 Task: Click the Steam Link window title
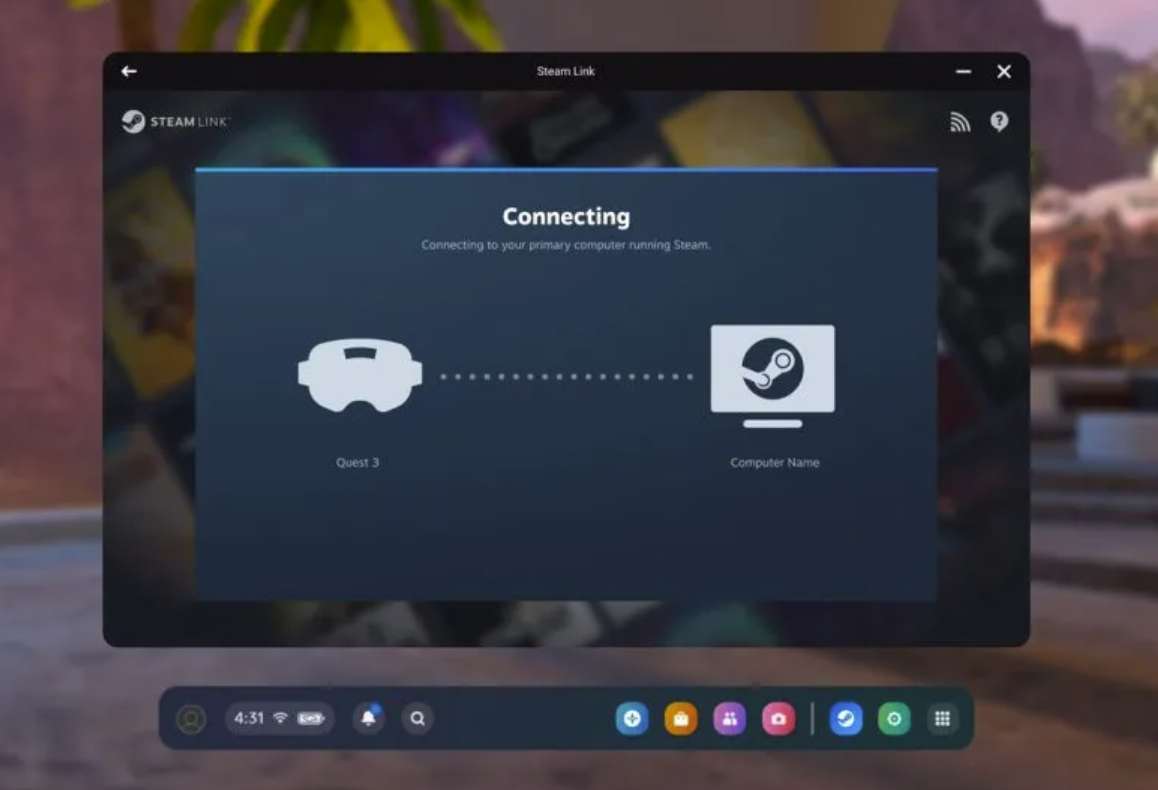tap(566, 71)
